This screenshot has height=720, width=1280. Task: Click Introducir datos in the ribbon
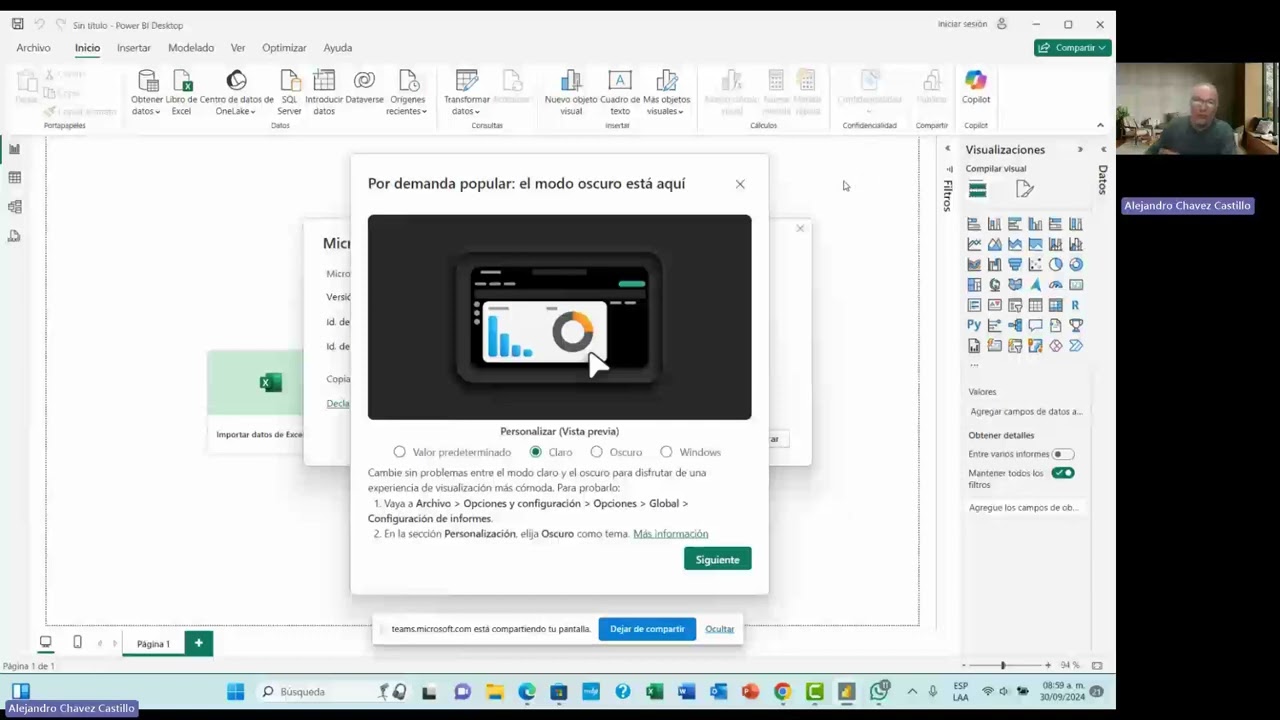pyautogui.click(x=324, y=92)
